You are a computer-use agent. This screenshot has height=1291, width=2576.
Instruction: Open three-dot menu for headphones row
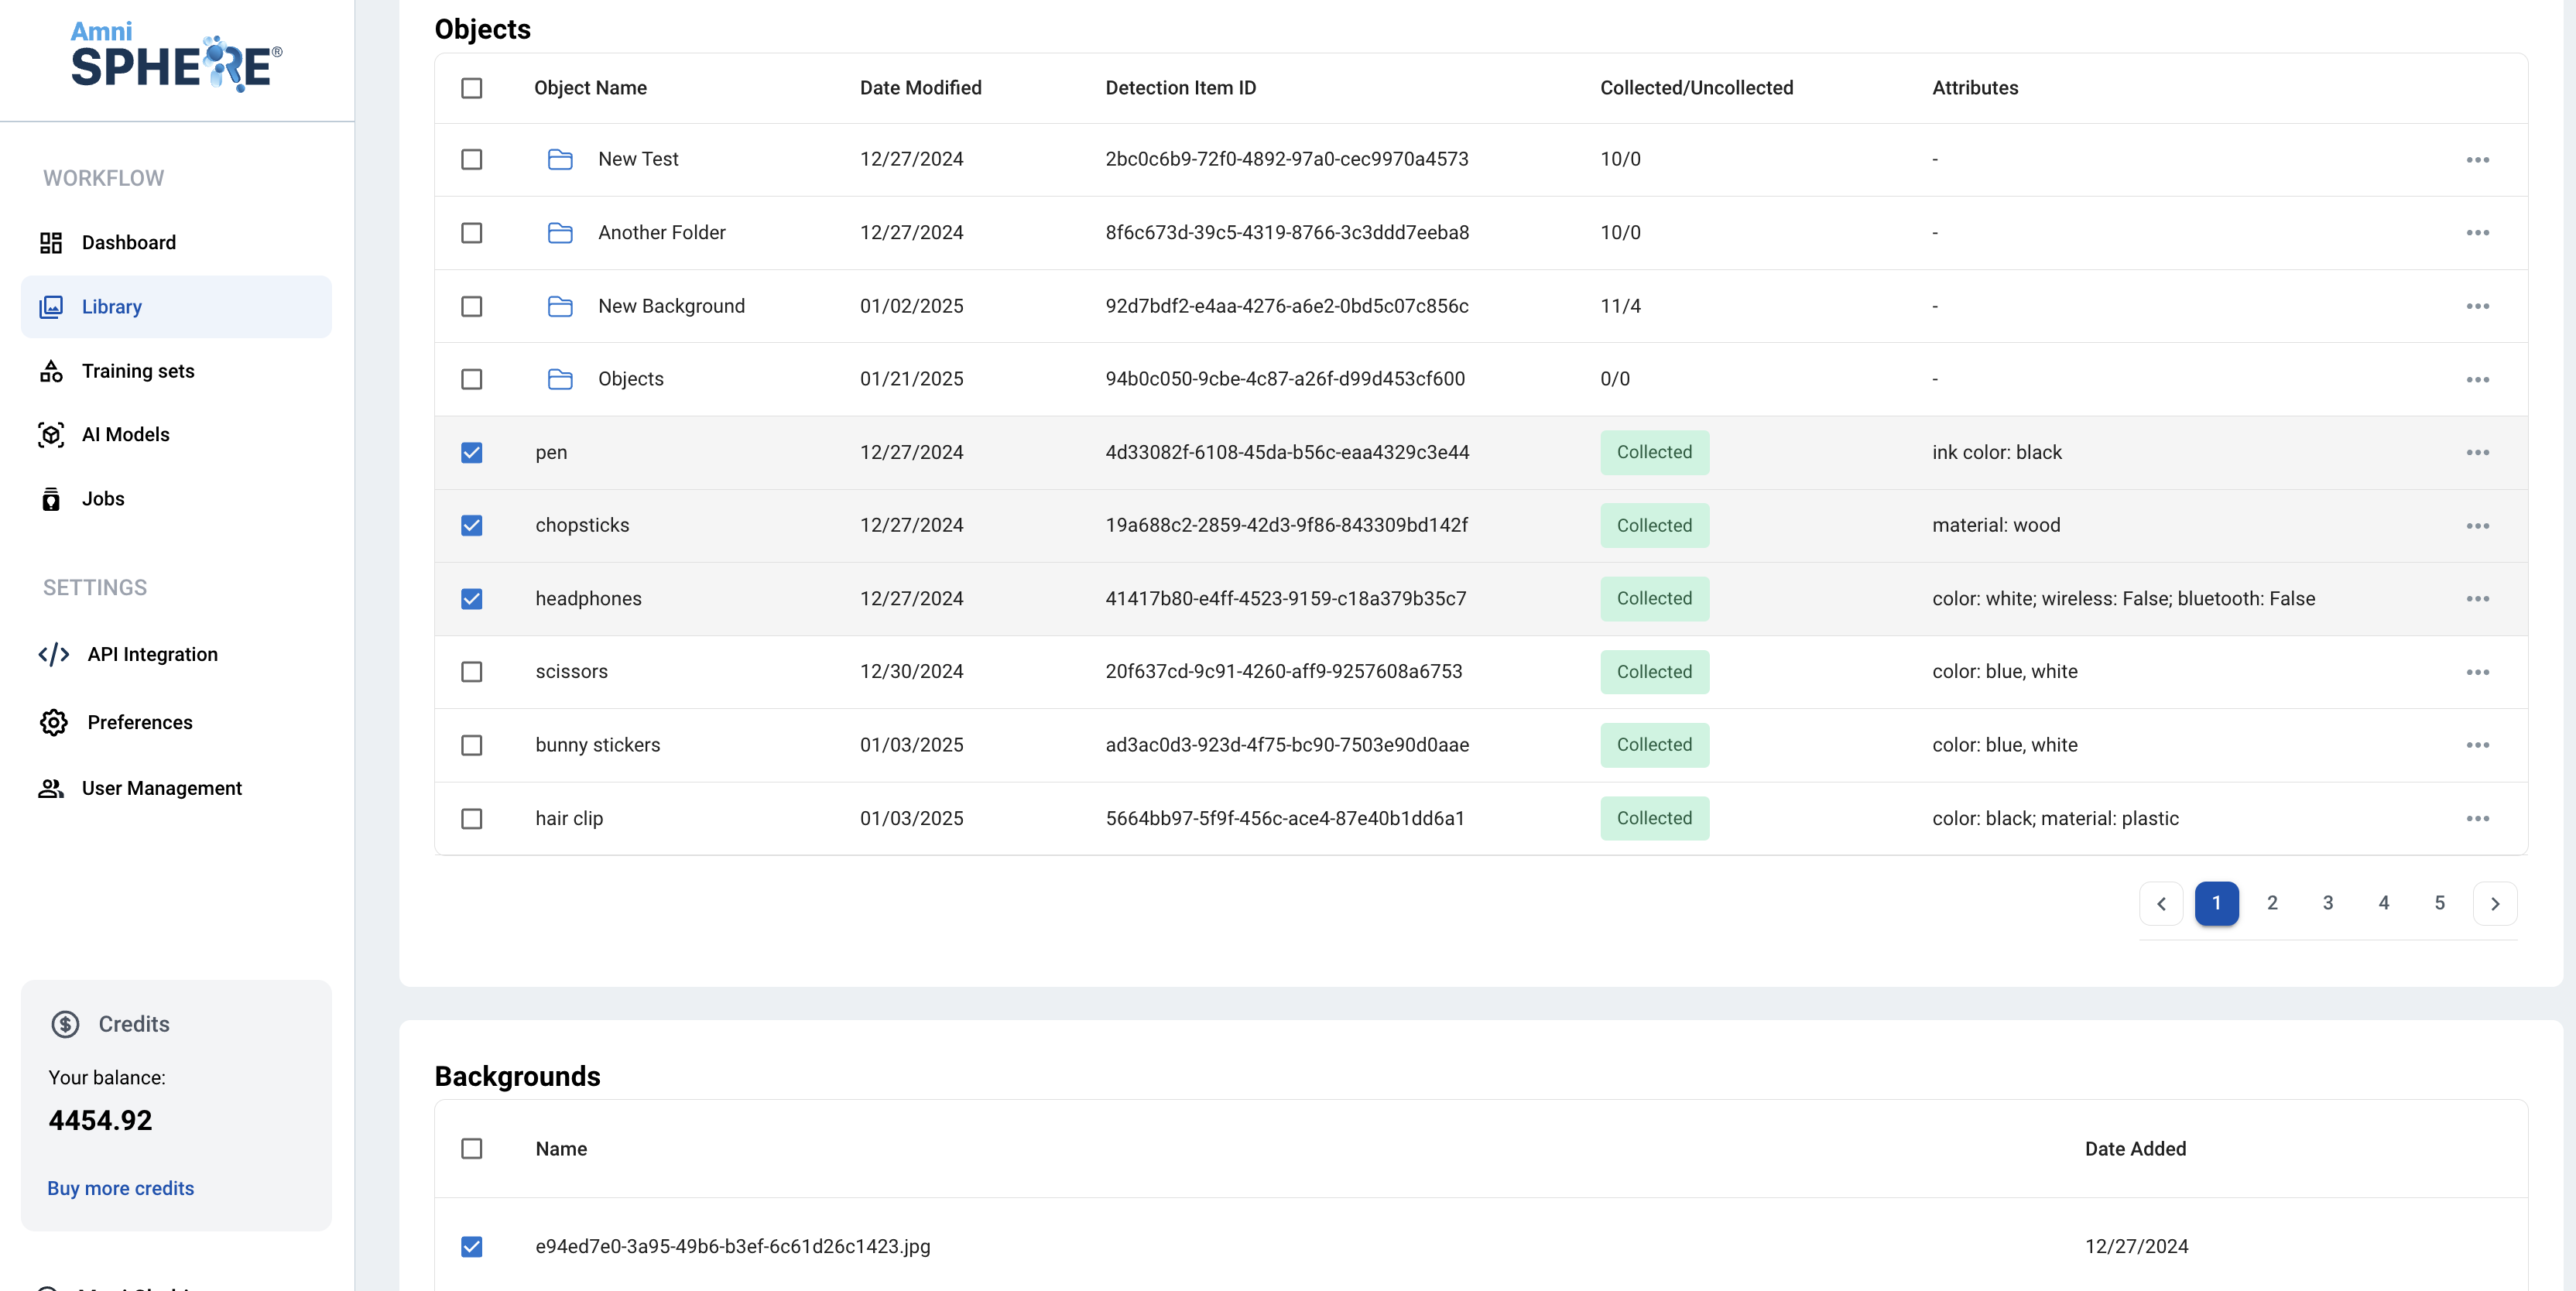[2477, 599]
